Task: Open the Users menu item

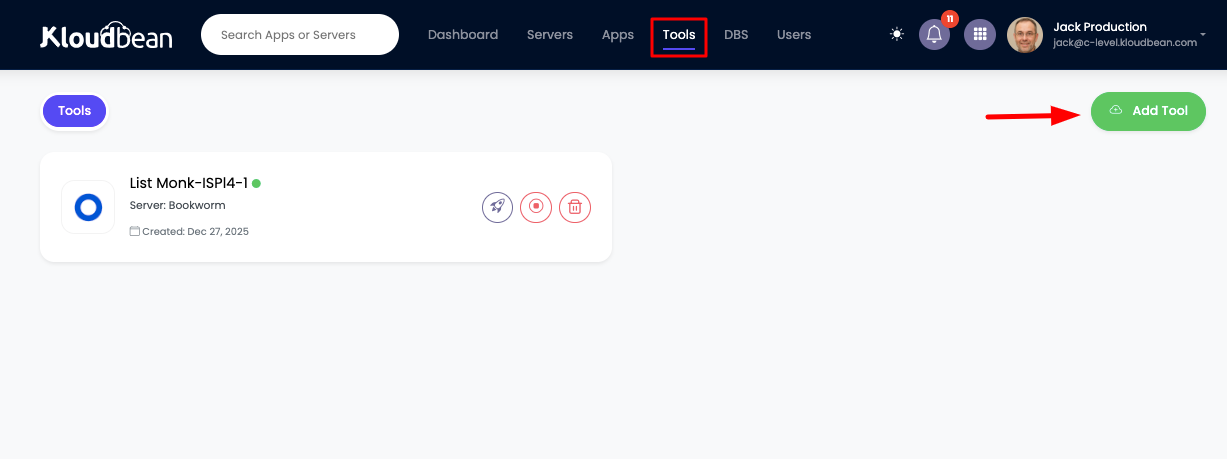Action: [794, 35]
